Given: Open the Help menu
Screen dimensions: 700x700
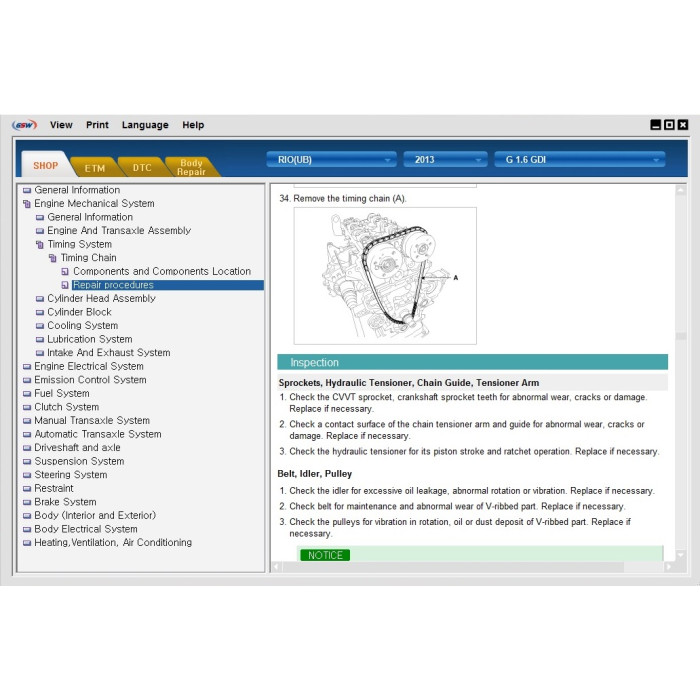Looking at the screenshot, I should point(193,125).
